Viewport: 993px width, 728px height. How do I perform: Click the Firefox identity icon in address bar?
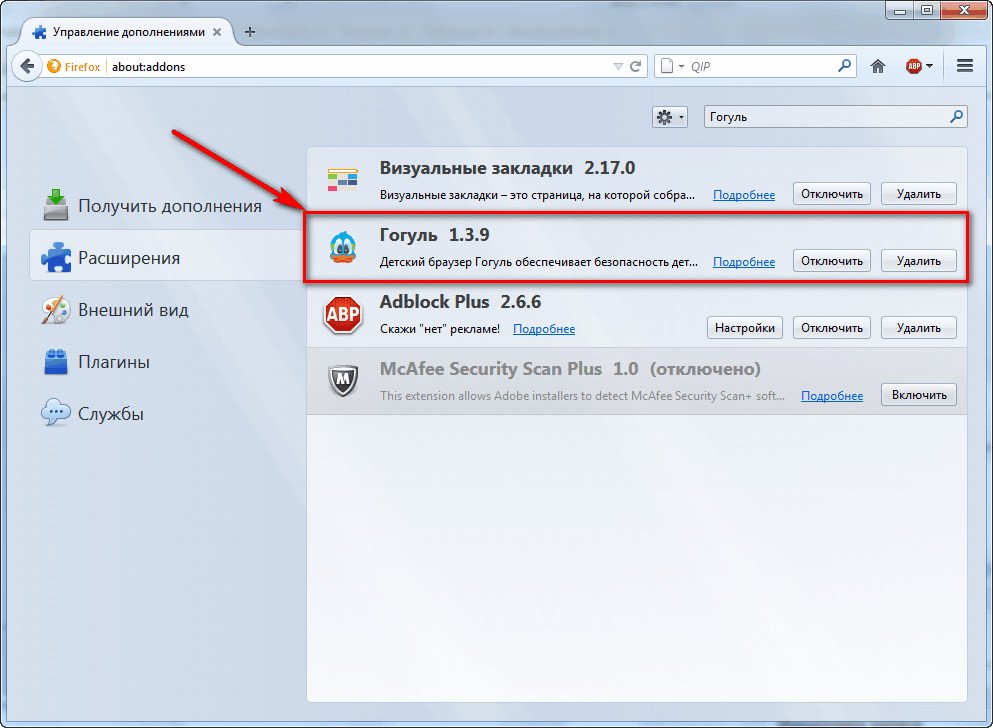pyautogui.click(x=54, y=66)
